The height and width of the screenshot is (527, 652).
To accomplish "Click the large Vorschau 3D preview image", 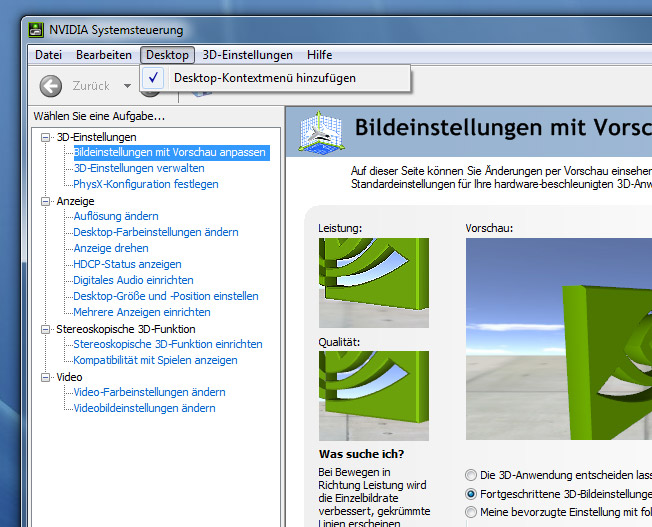I will point(559,339).
